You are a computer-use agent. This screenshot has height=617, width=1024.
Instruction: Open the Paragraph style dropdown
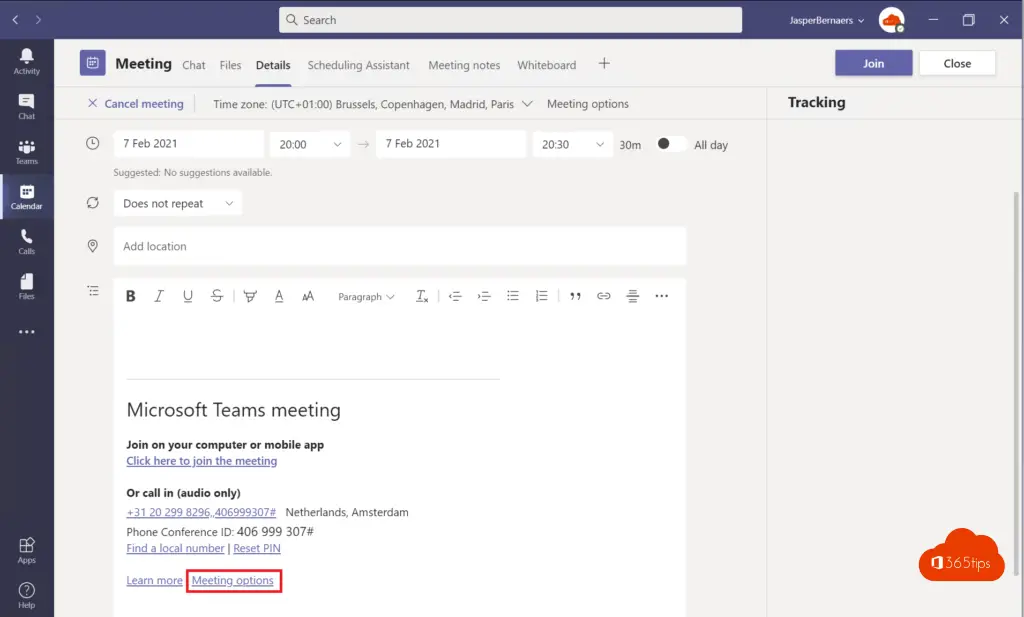[366, 297]
